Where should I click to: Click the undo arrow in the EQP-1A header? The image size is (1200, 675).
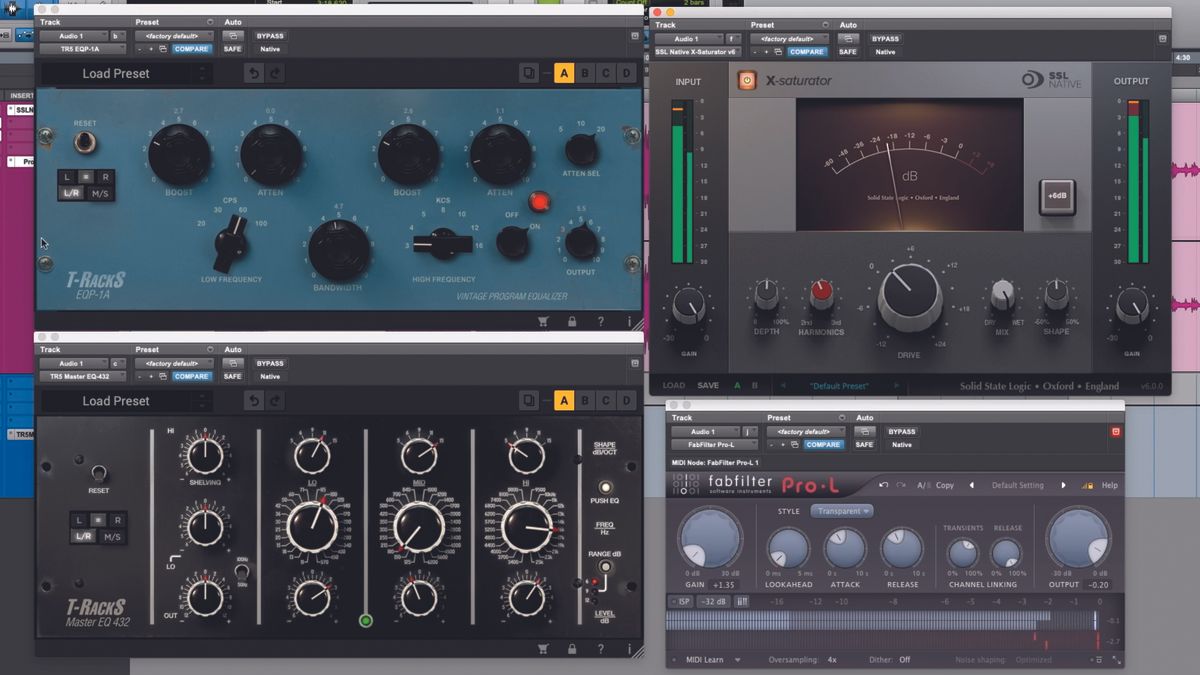pos(254,73)
